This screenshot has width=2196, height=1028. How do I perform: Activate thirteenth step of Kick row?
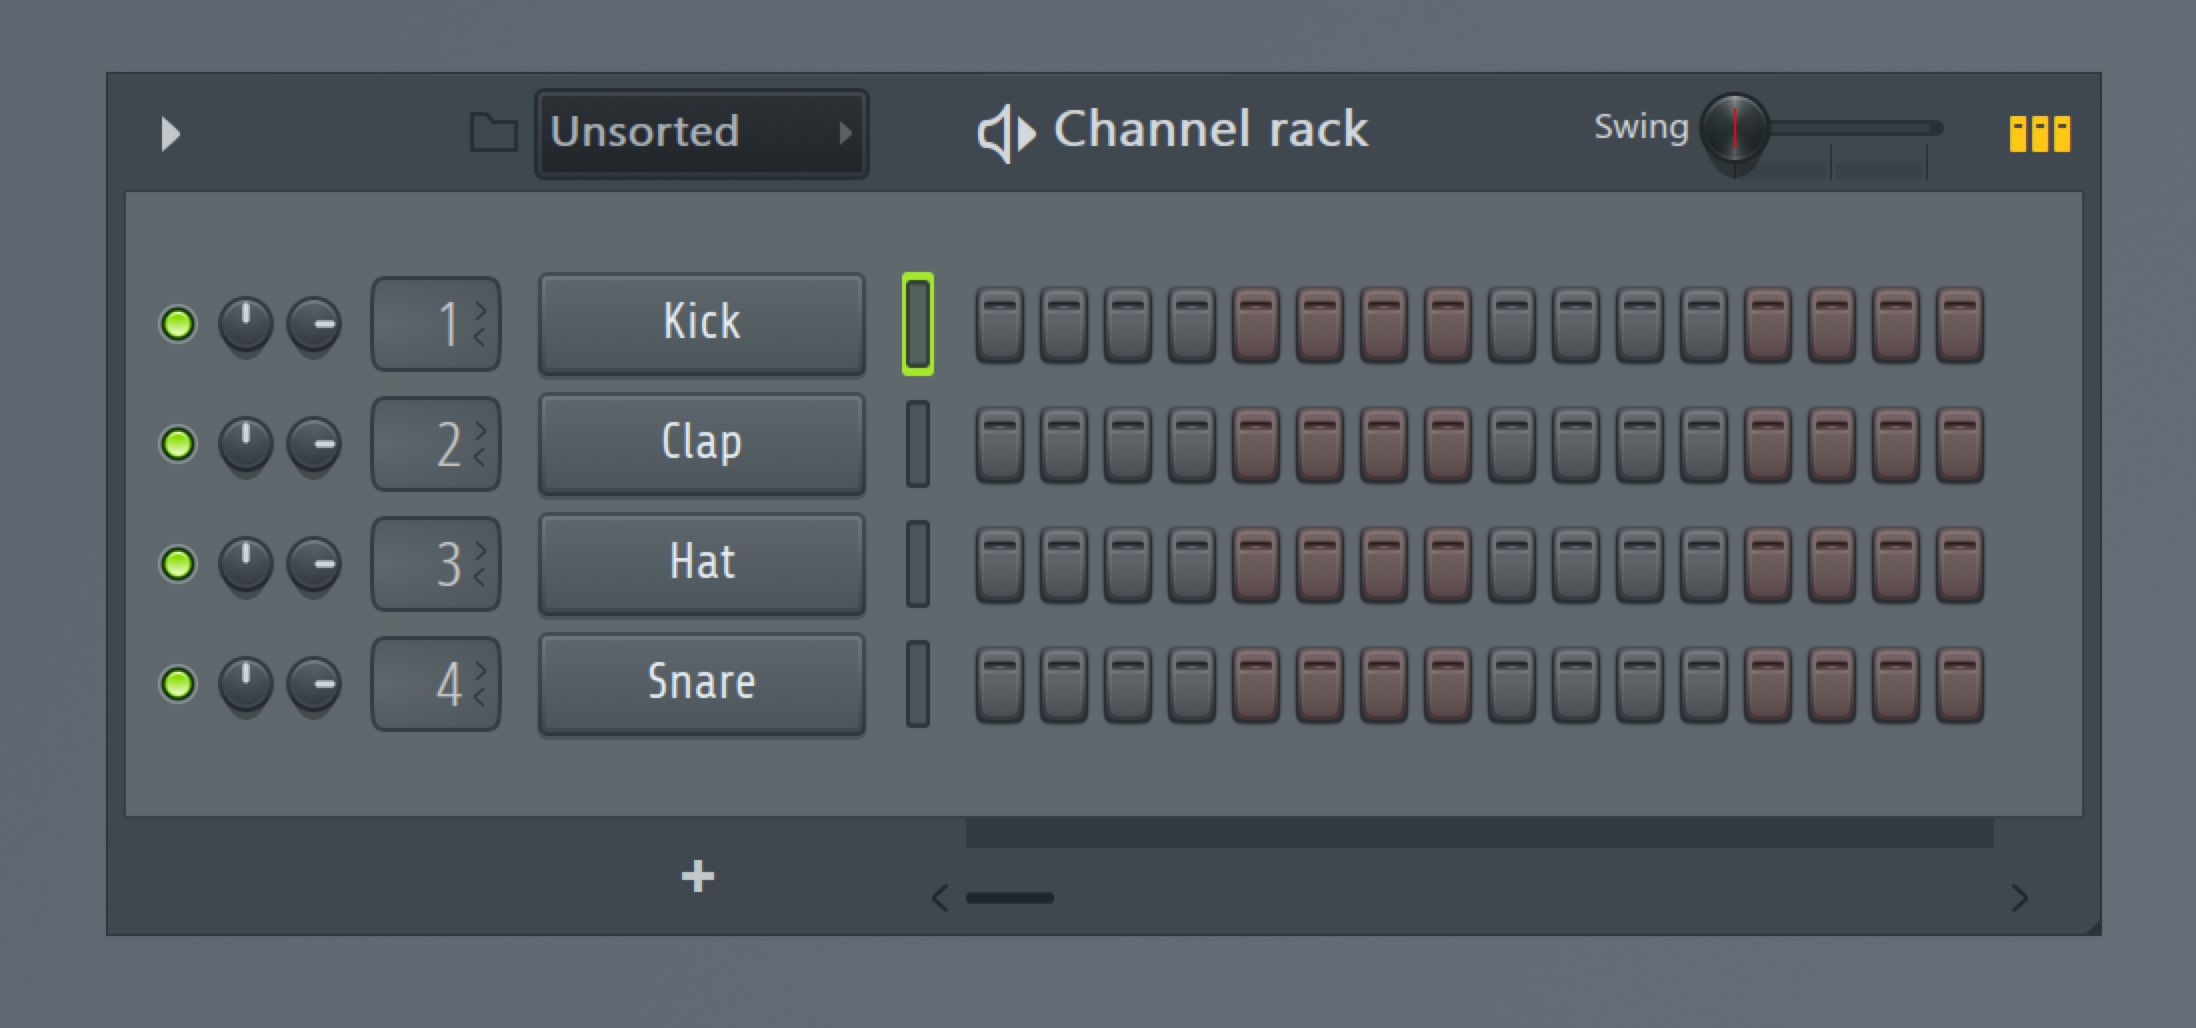pyautogui.click(x=1768, y=325)
